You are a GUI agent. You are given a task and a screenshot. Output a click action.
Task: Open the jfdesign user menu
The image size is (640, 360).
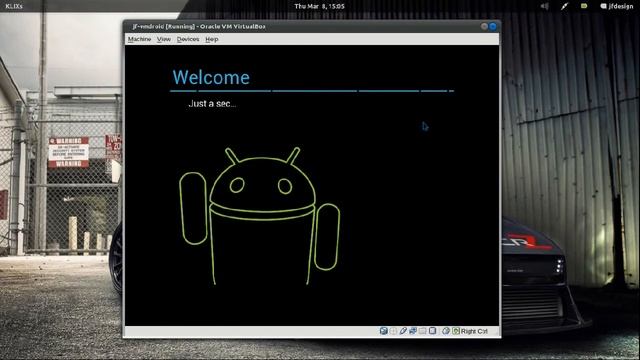pos(617,6)
